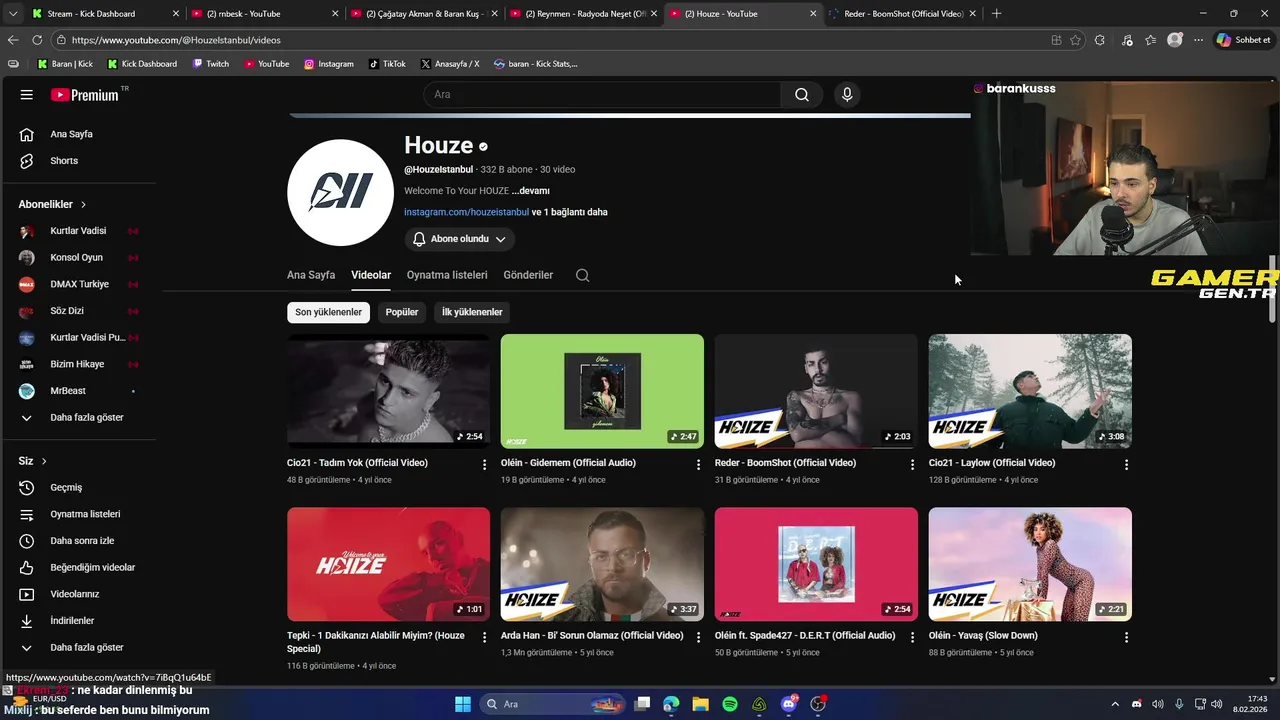Viewport: 1280px width, 720px height.
Task: Open TikTok bookmark in favorites bar
Action: [x=387, y=64]
